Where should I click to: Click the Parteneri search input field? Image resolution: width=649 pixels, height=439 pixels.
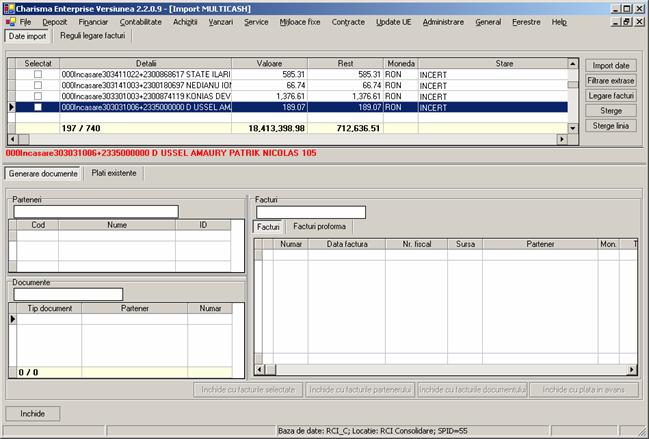click(x=95, y=211)
